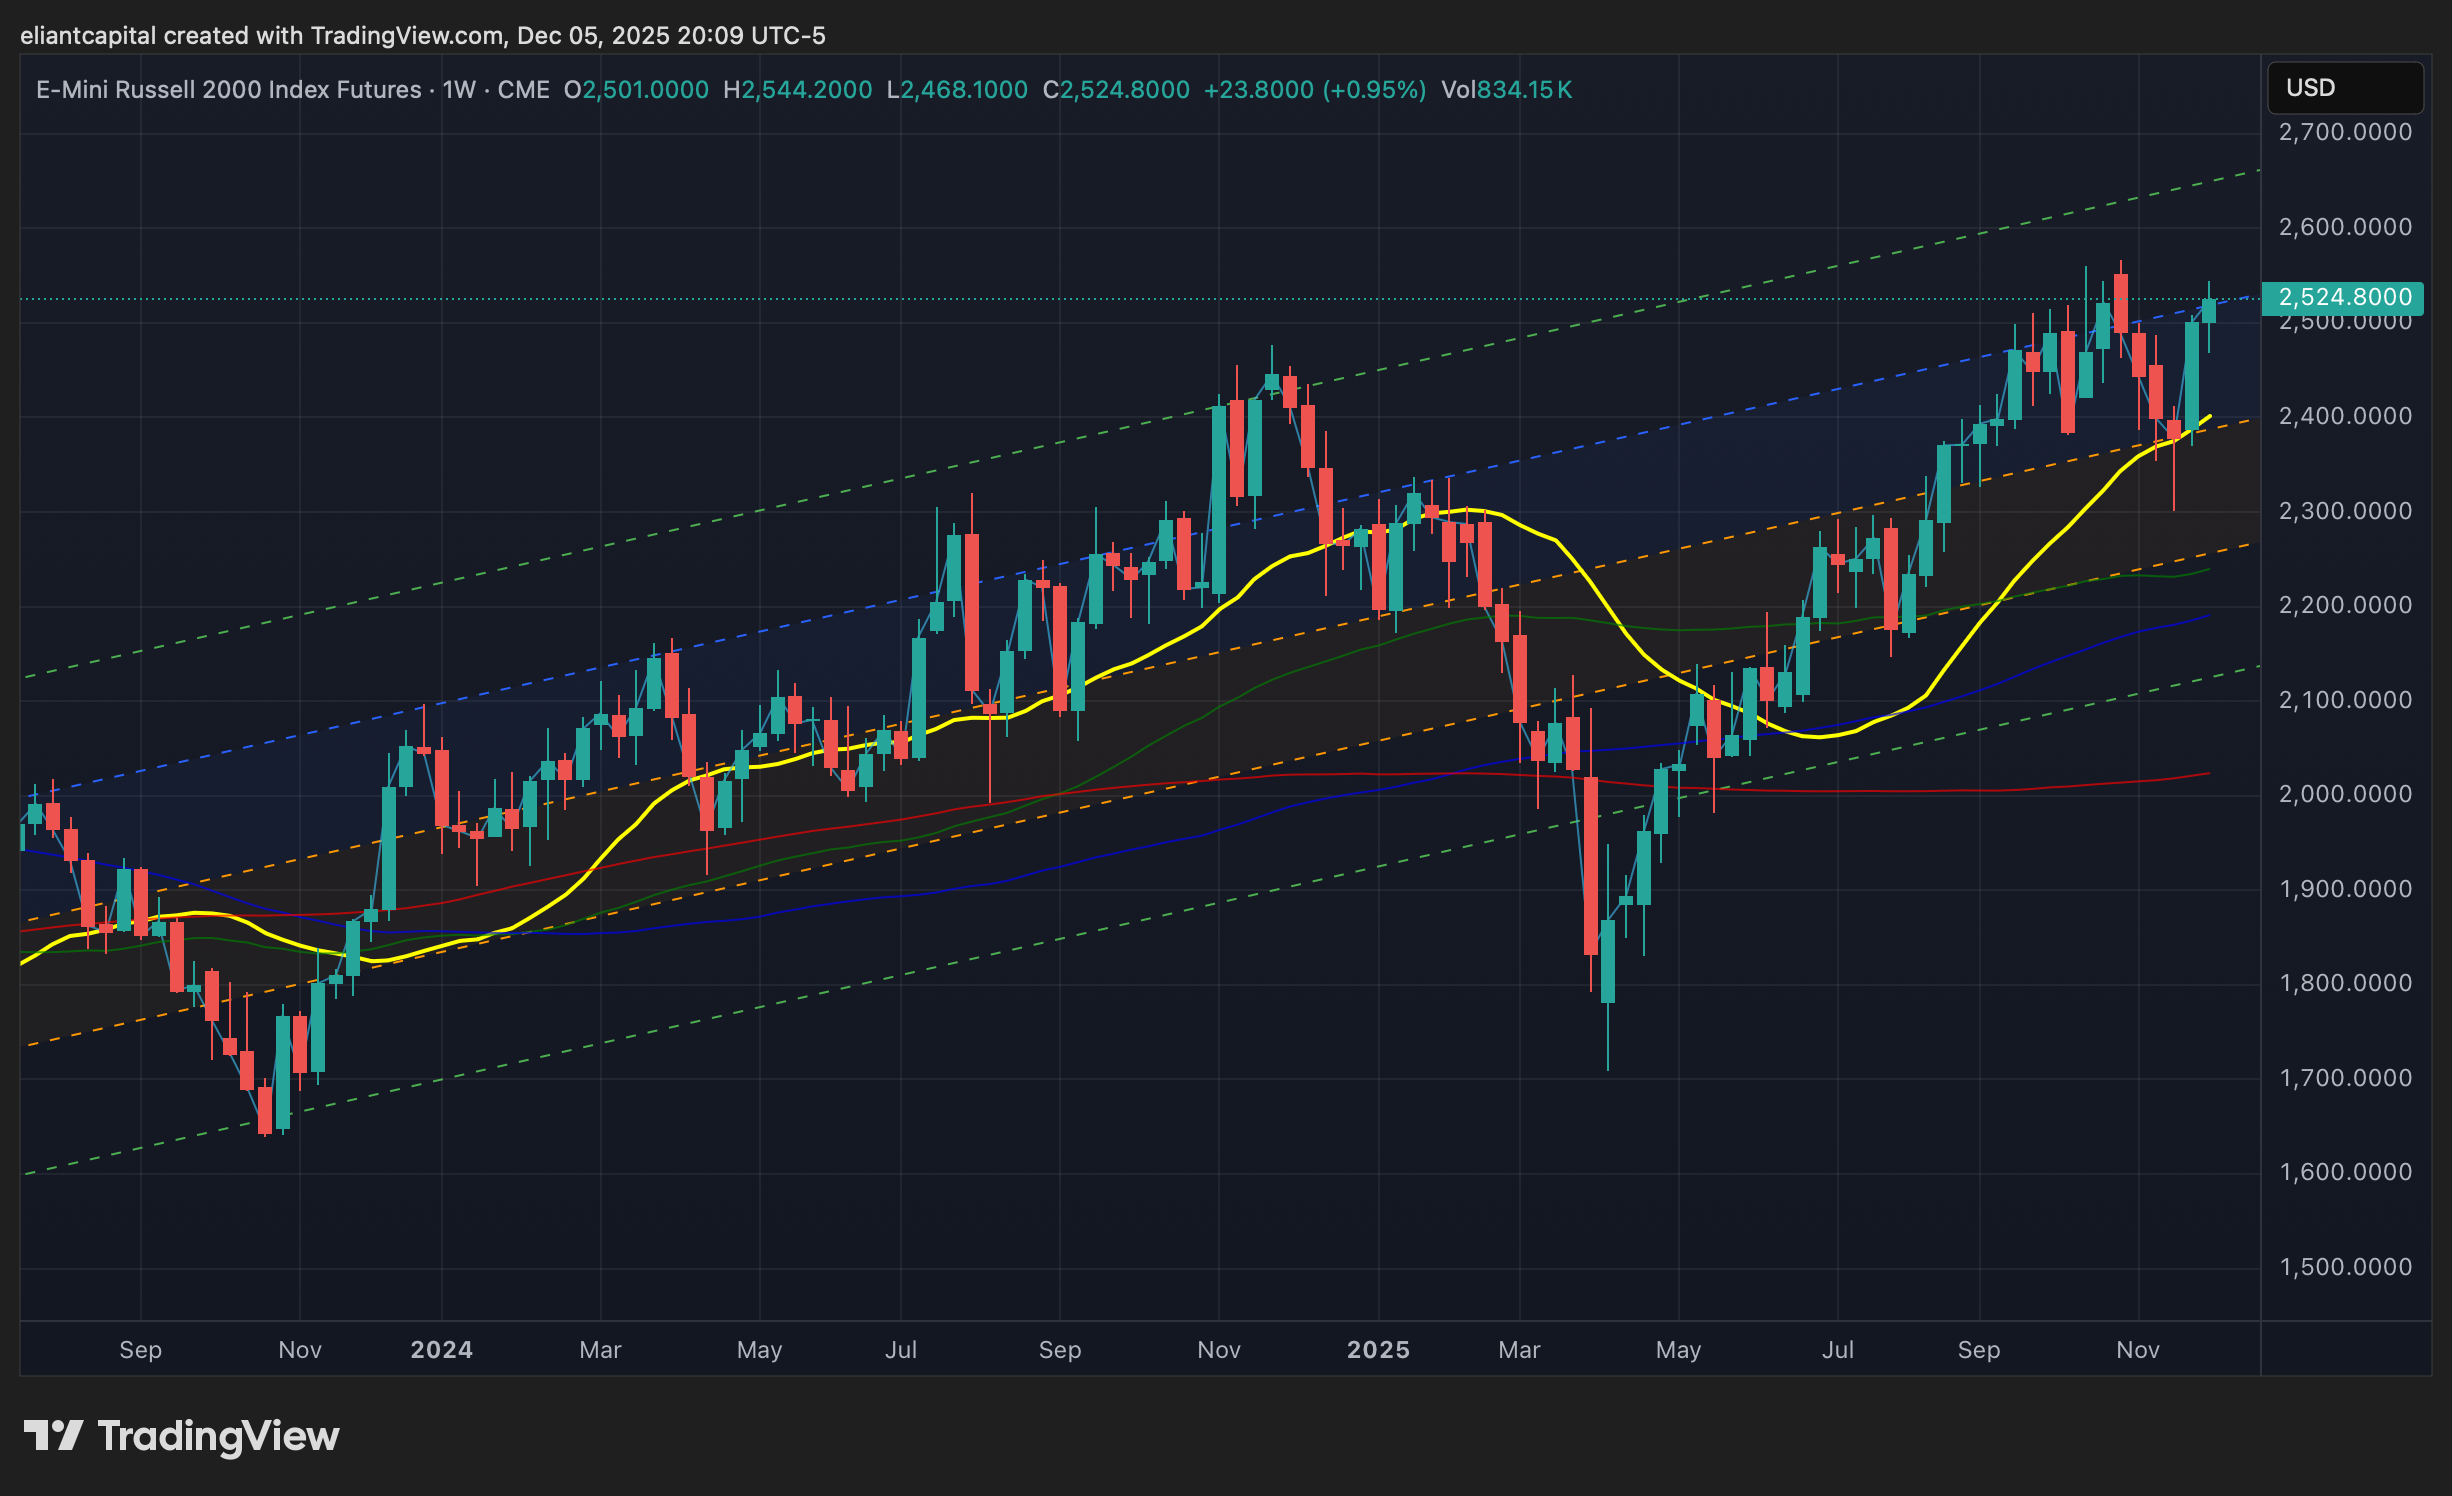Image resolution: width=2452 pixels, height=1496 pixels.
Task: Click the latest rightmost green weekly candle
Action: pos(2208,311)
